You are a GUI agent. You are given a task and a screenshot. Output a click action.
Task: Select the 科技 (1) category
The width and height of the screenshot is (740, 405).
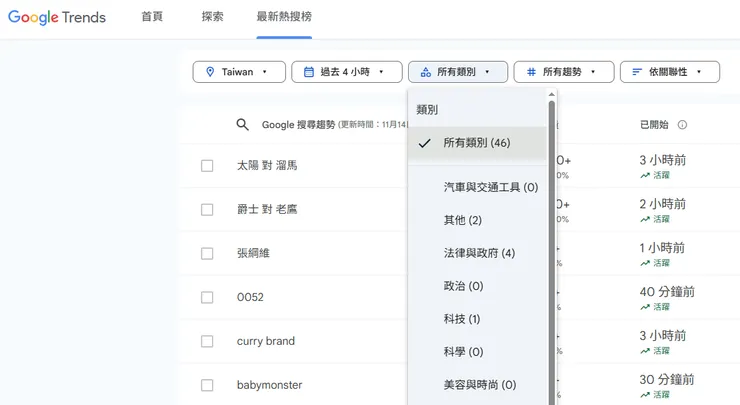click(x=477, y=319)
